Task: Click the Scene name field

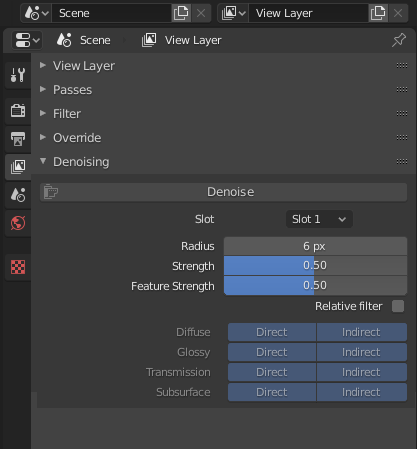Action: point(111,13)
